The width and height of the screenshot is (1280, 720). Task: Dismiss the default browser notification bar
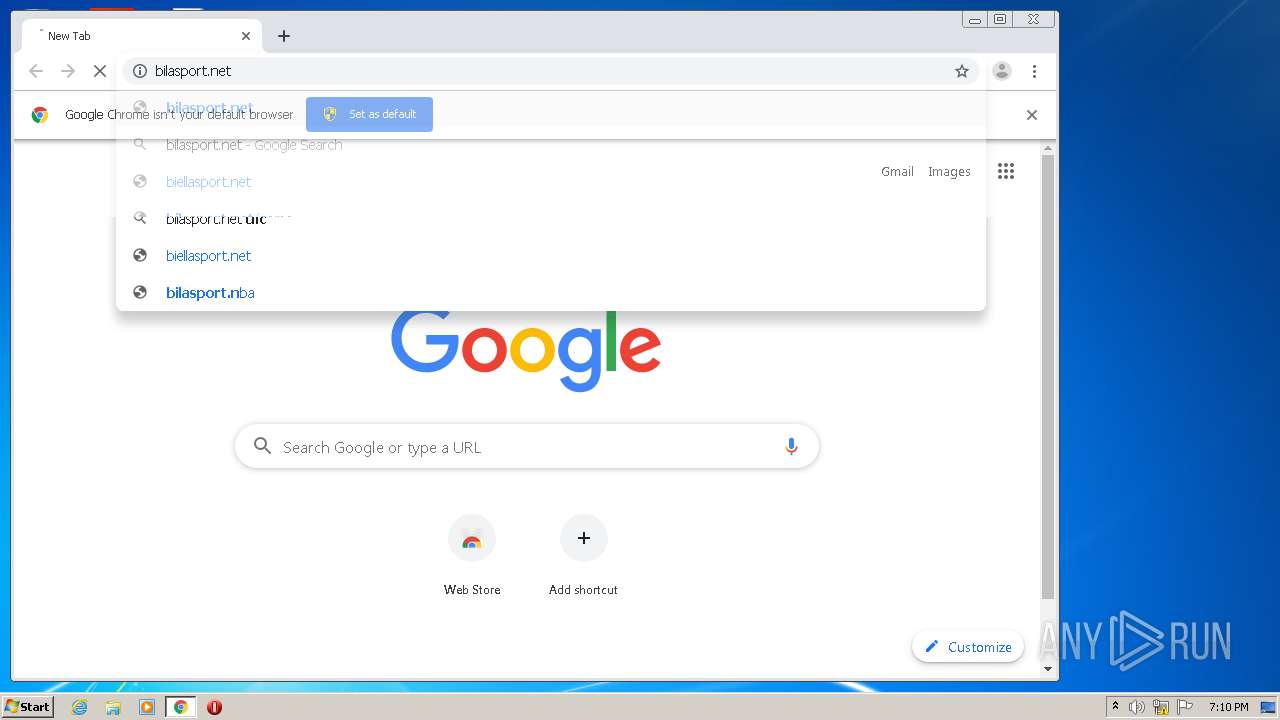pos(1032,115)
